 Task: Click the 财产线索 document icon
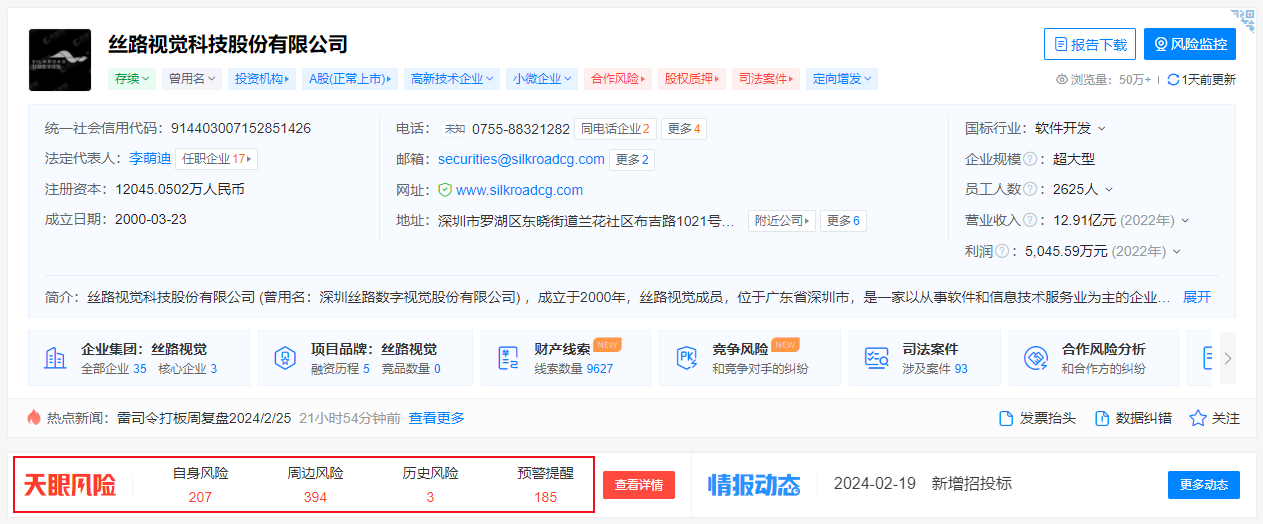click(x=509, y=358)
